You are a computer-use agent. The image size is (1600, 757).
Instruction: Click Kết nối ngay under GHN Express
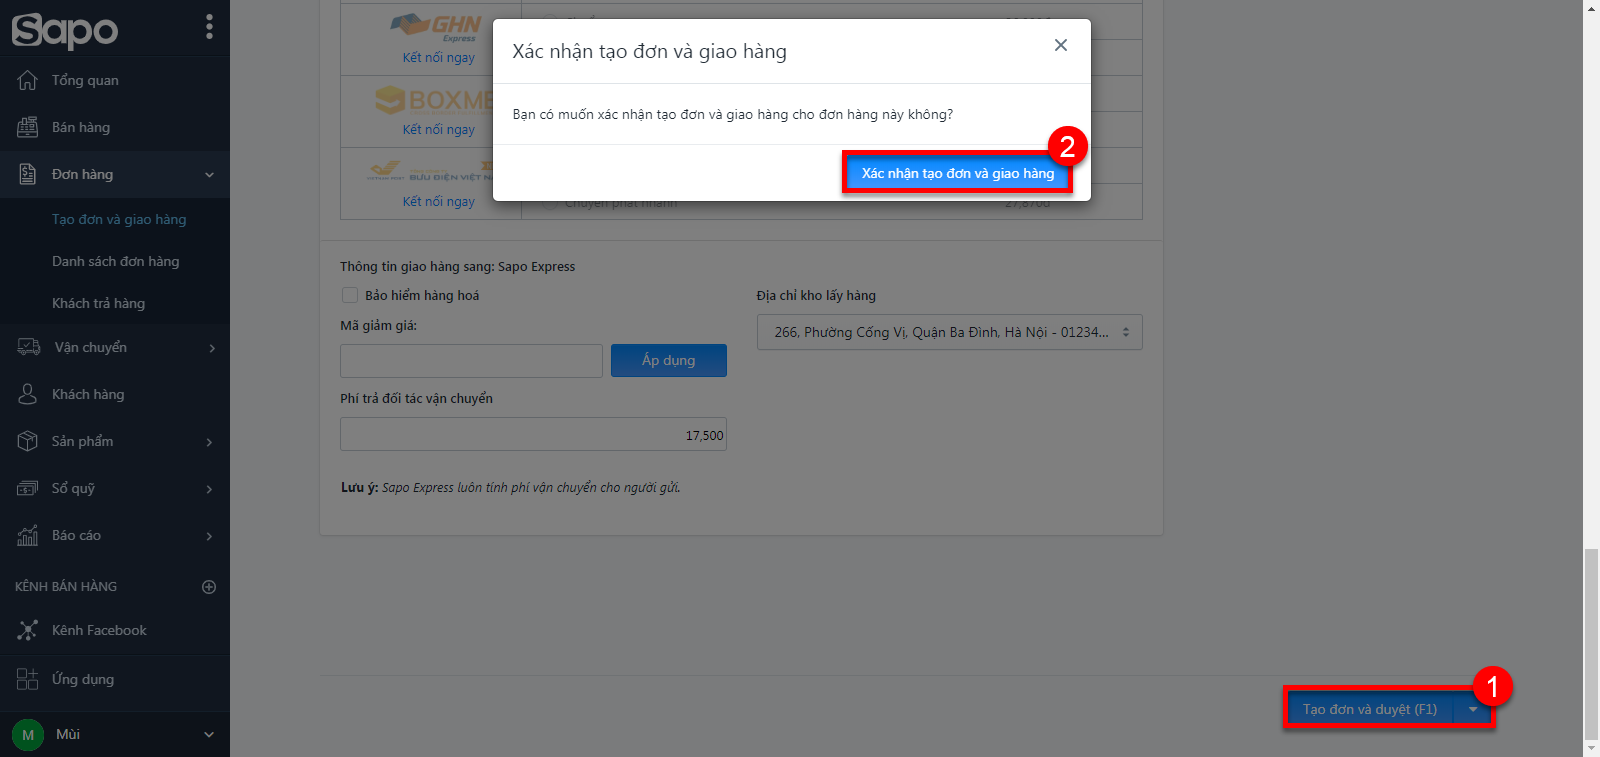[439, 57]
